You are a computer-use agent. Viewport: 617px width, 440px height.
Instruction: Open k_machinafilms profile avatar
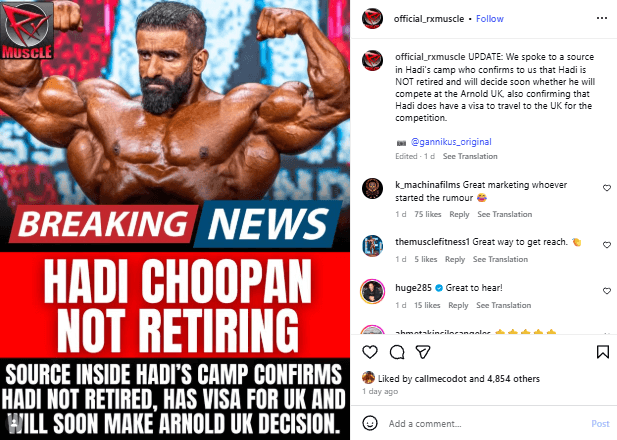coord(372,189)
